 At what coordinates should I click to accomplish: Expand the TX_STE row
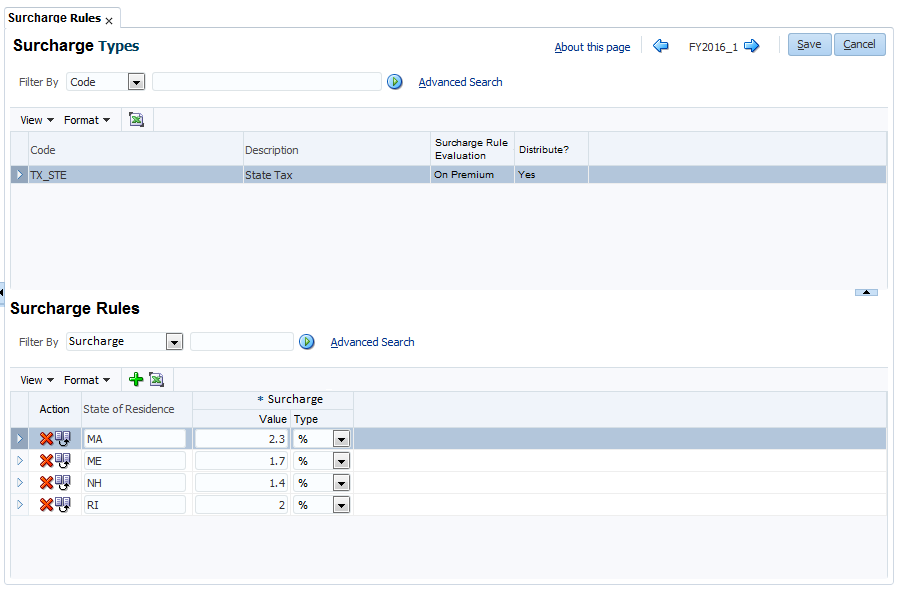(19, 175)
